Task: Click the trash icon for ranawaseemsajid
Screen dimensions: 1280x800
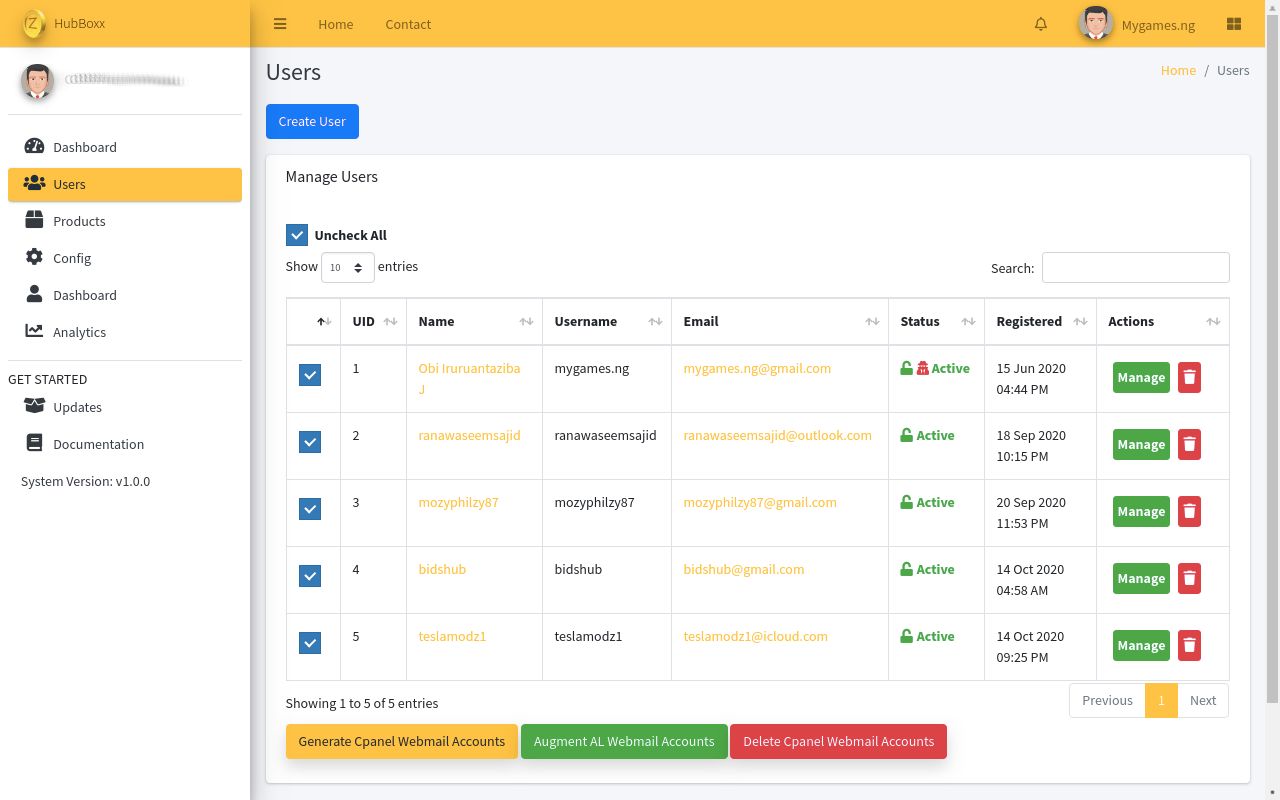Action: pyautogui.click(x=1189, y=444)
